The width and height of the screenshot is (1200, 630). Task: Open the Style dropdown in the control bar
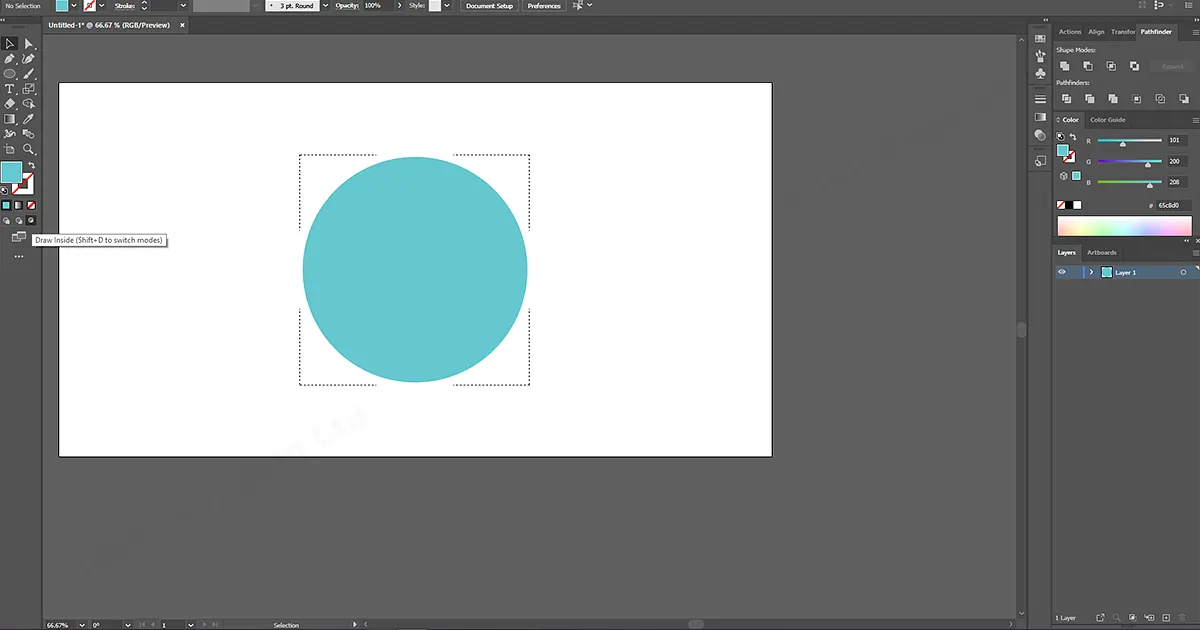click(x=446, y=5)
